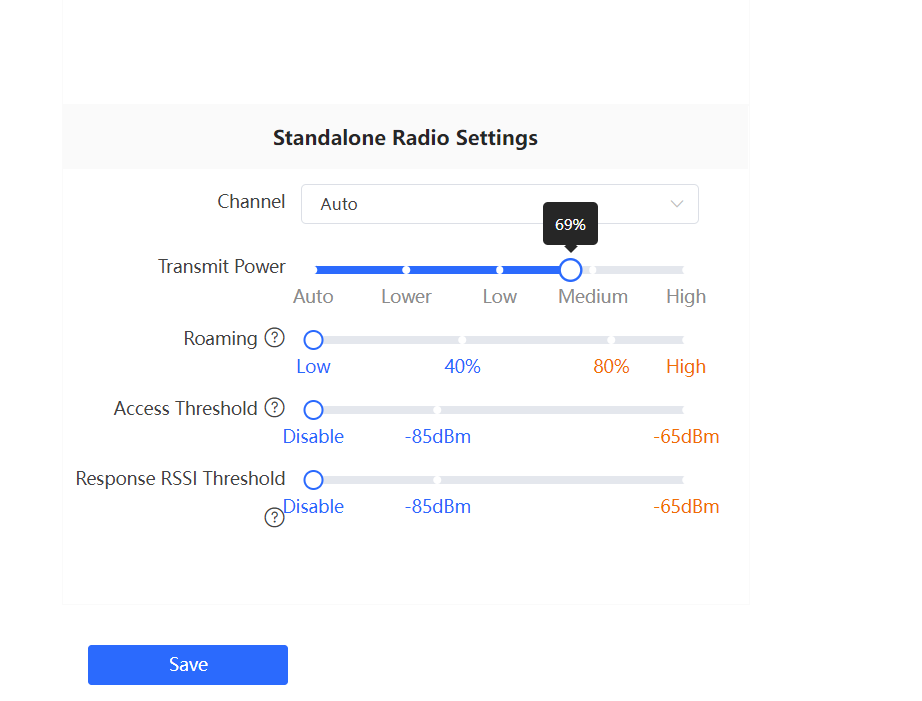922x701 pixels.
Task: Open the Access Threshold help icon
Action: tap(275, 408)
